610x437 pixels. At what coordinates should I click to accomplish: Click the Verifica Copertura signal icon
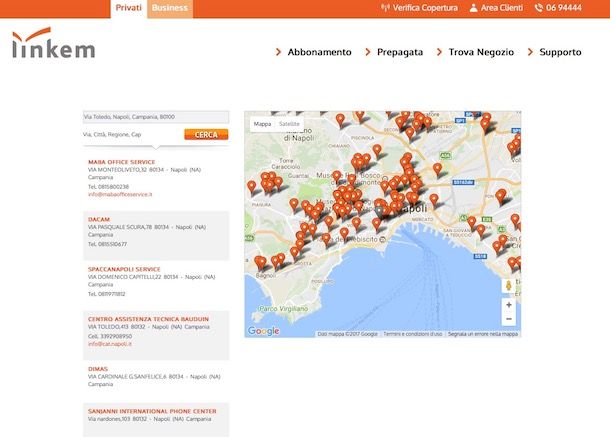386,8
